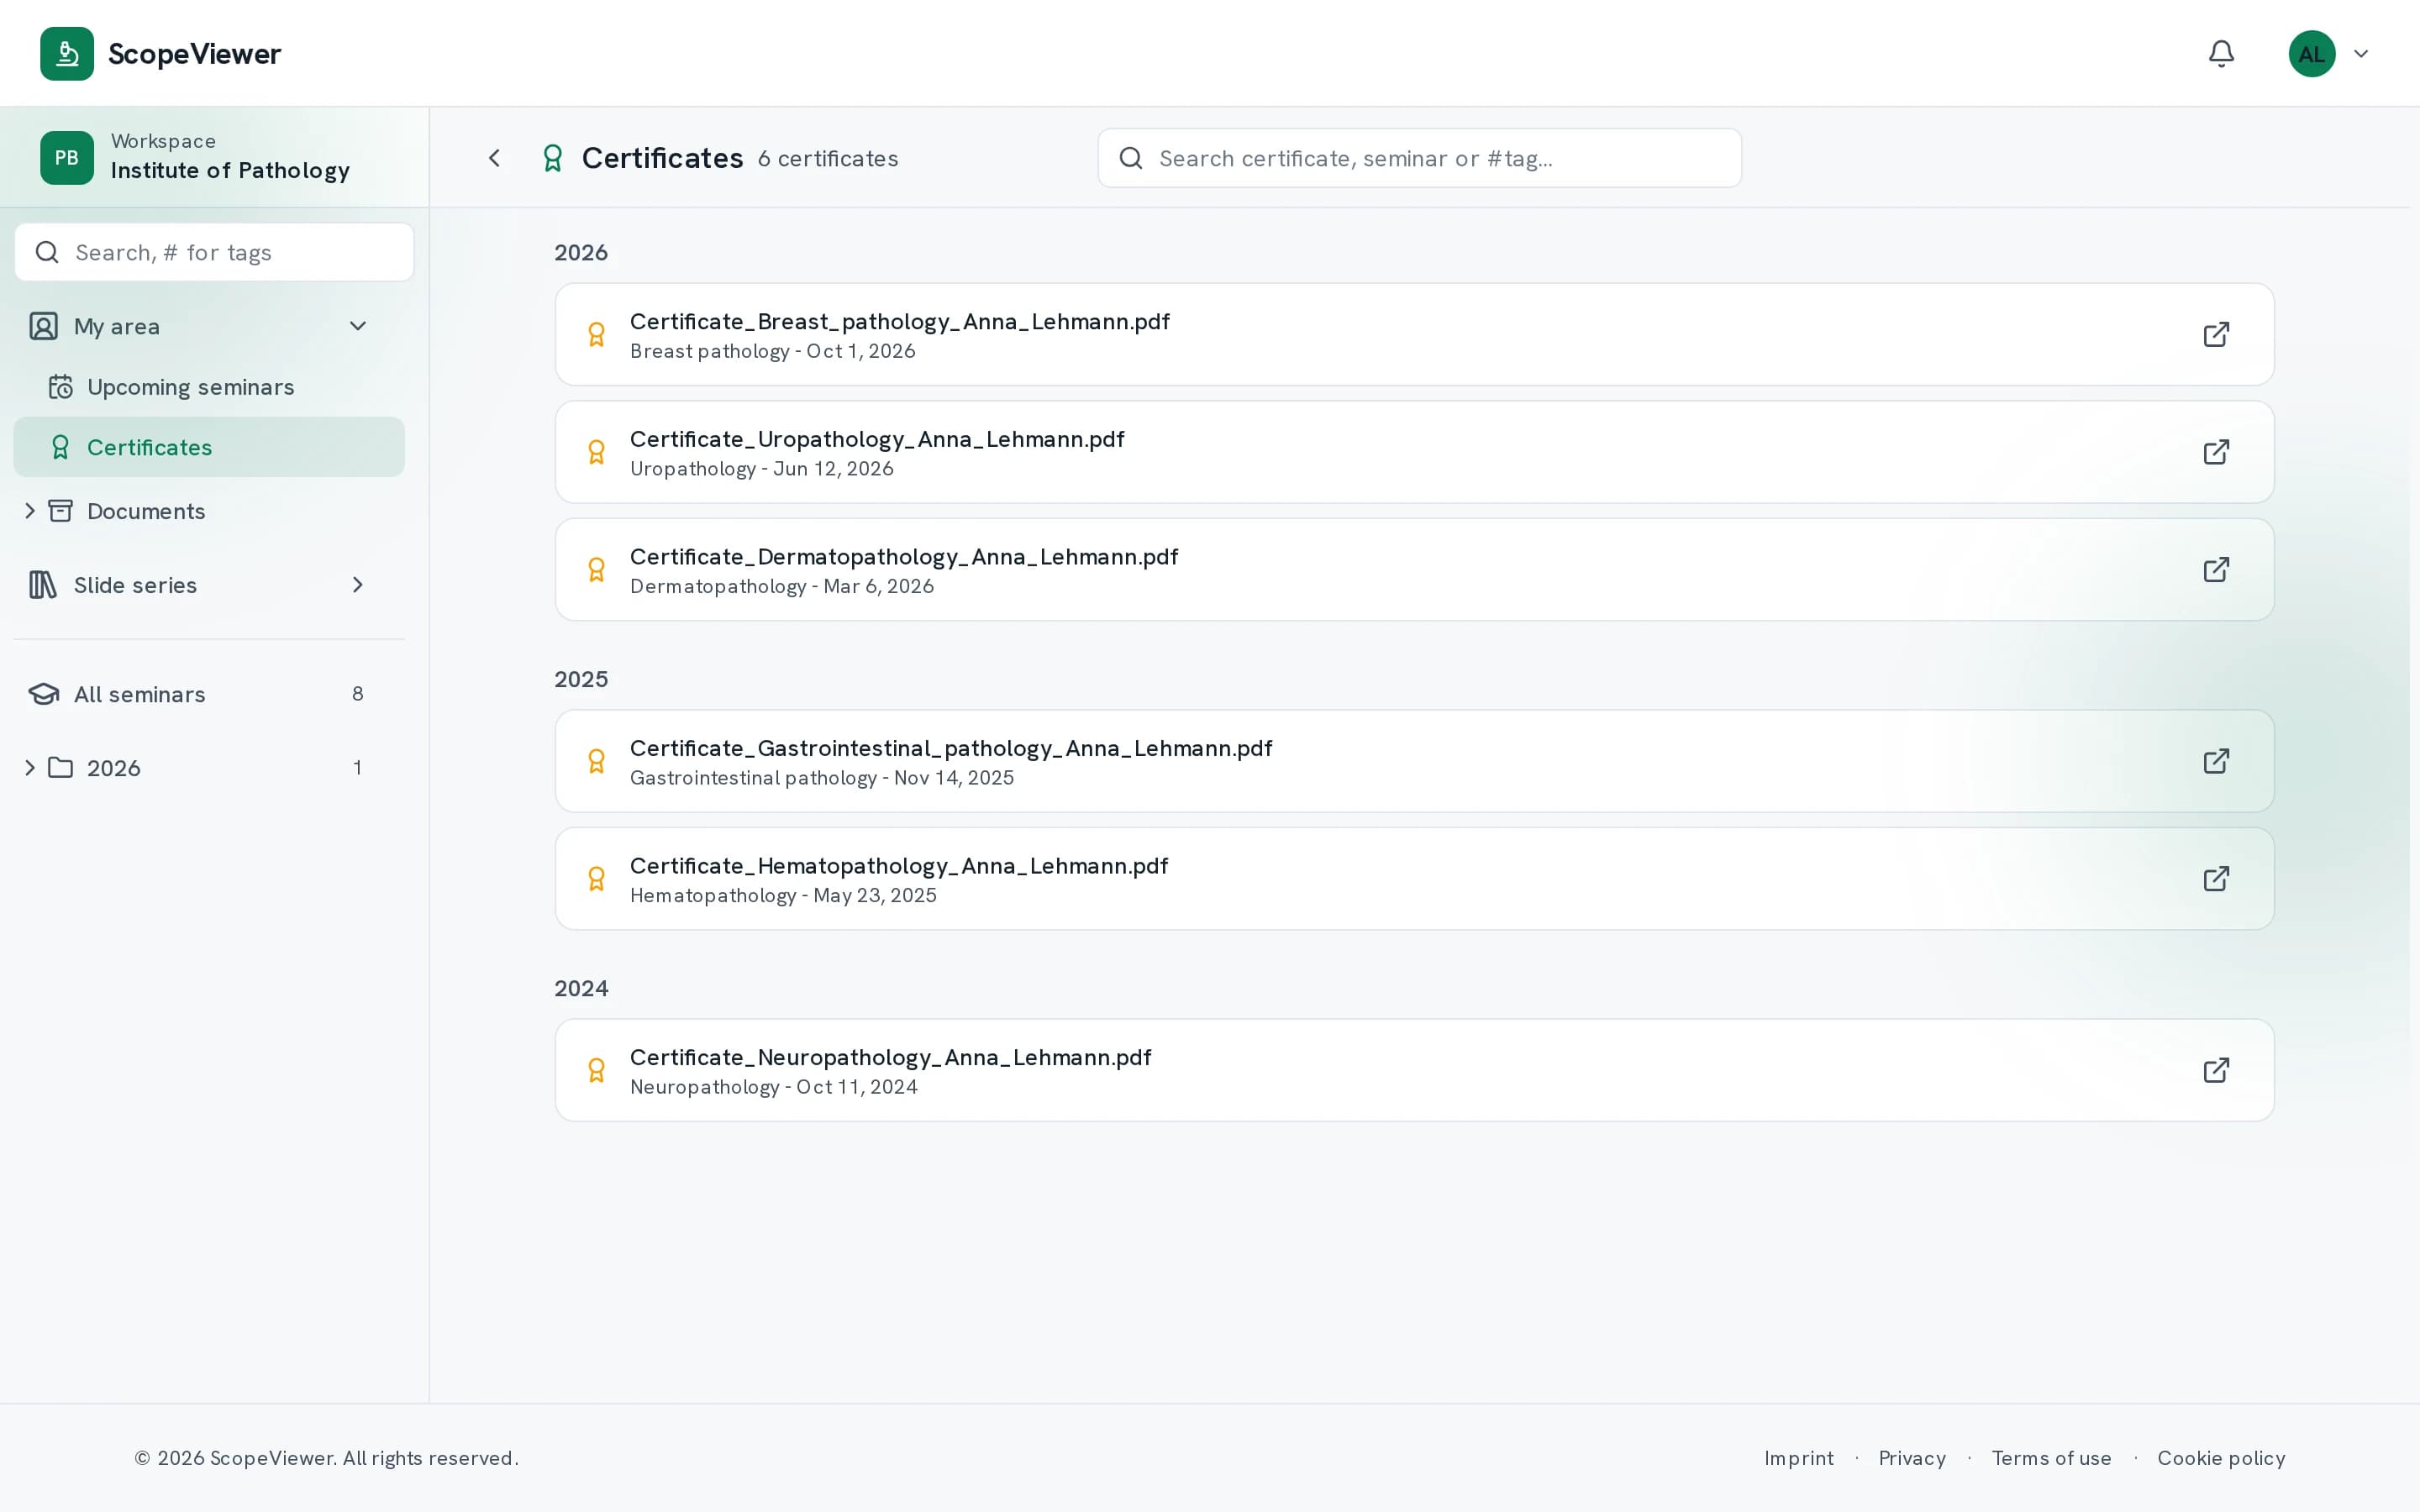Expand the Documents tree item
This screenshot has width=2420, height=1512.
(x=30, y=511)
